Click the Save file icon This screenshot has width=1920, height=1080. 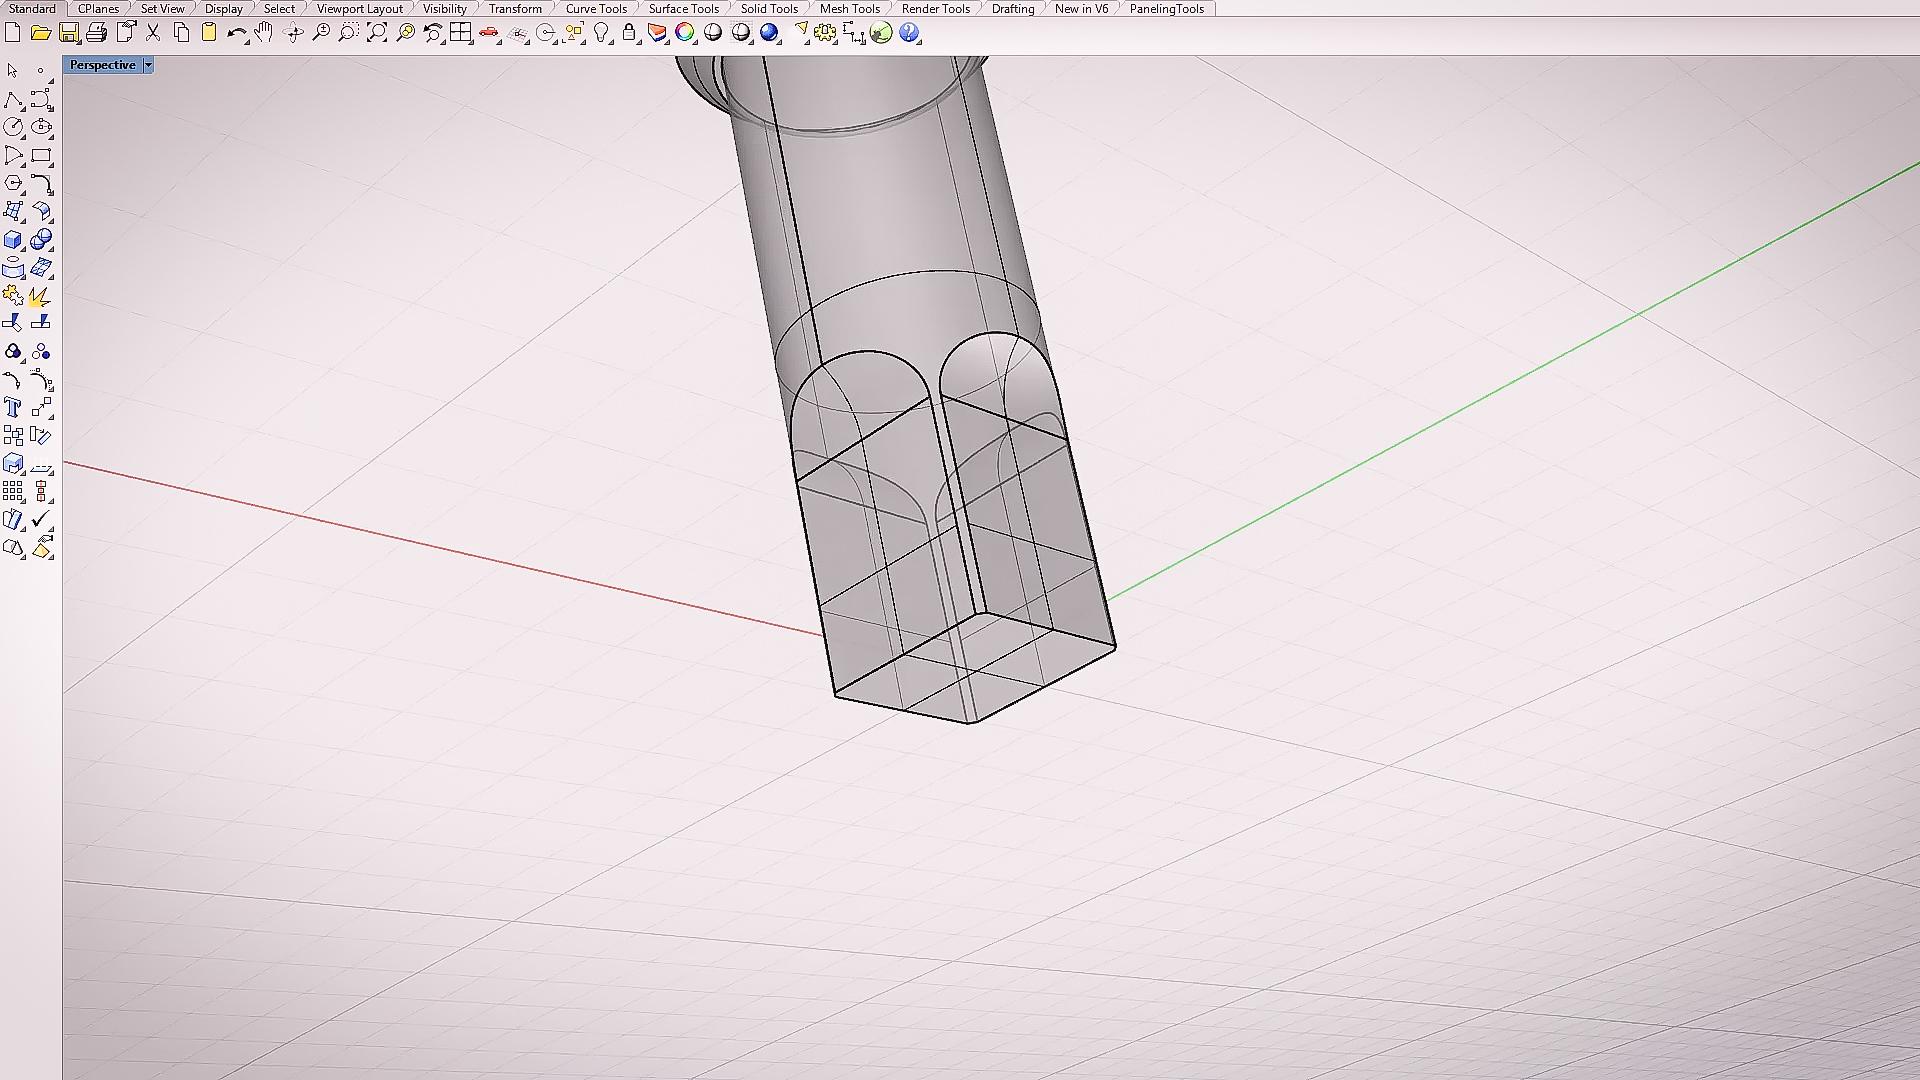click(69, 33)
